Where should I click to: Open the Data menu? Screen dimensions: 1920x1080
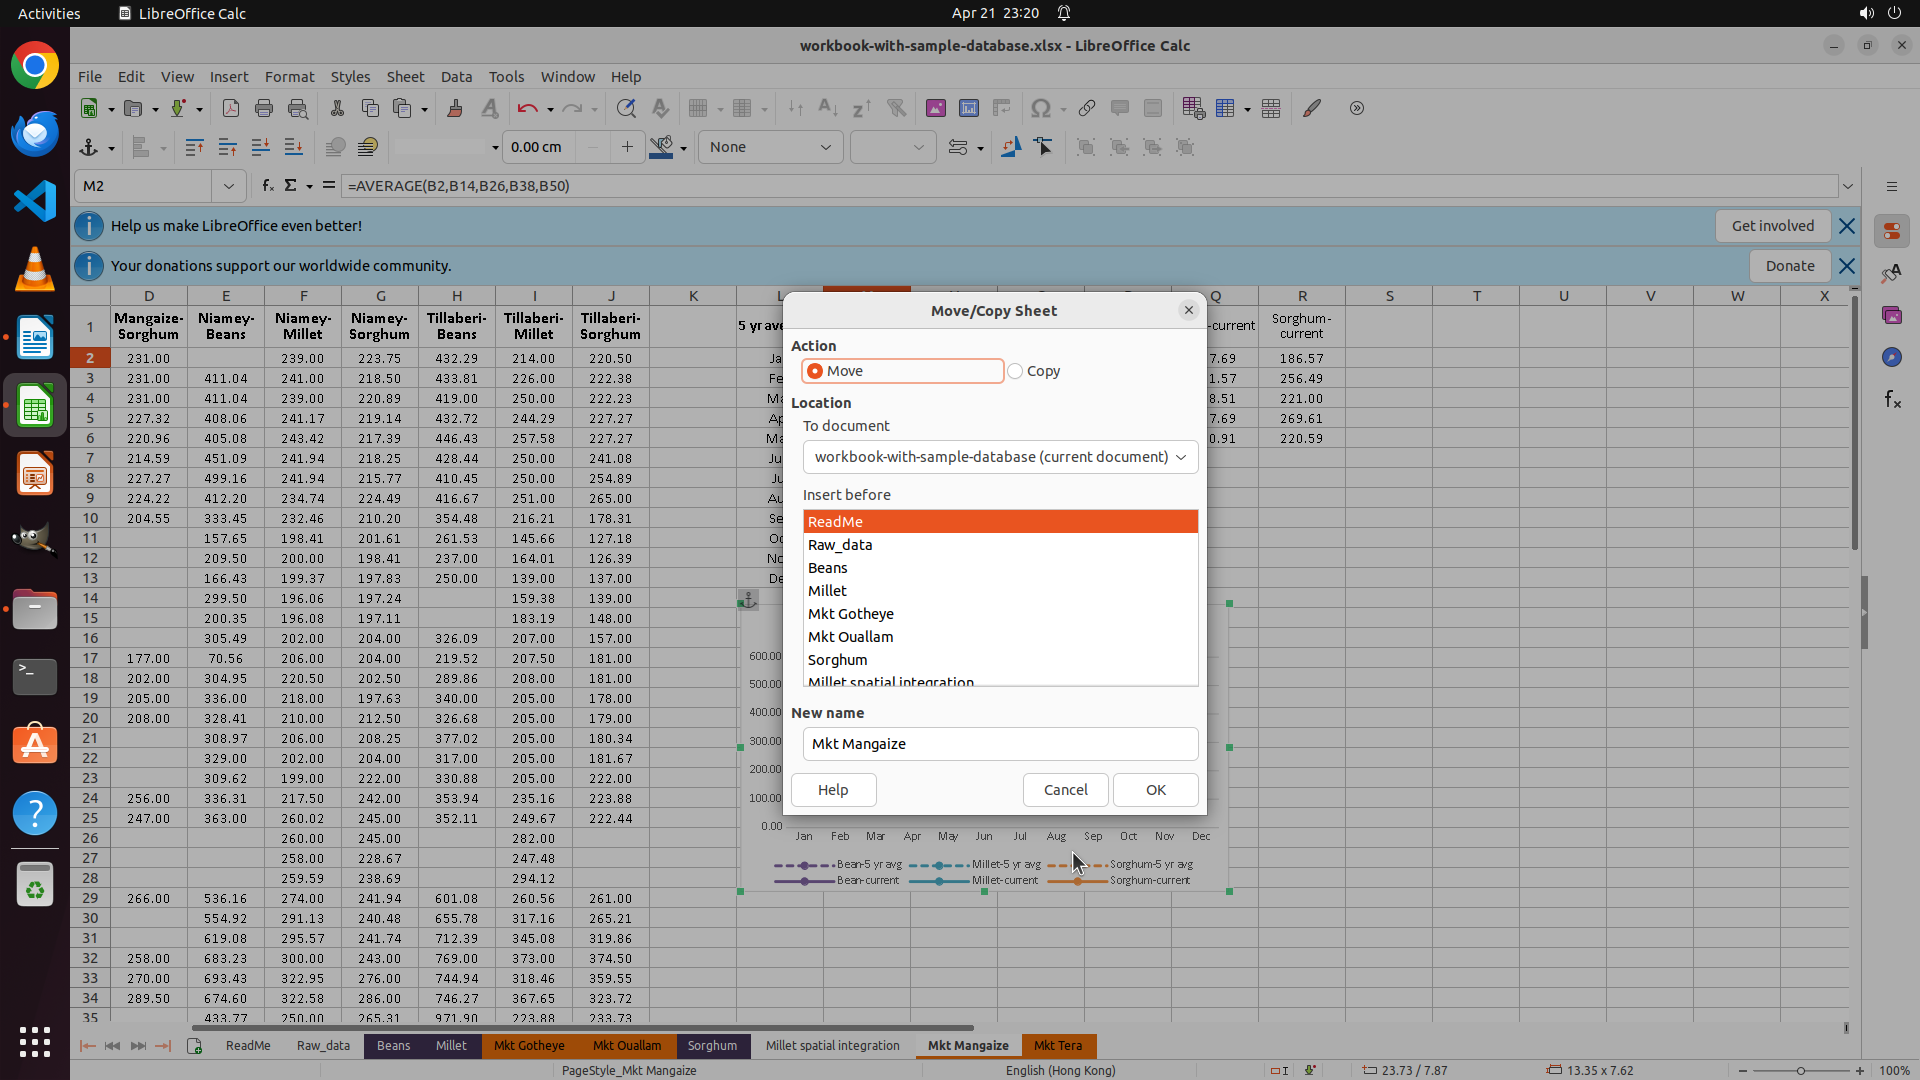pos(456,77)
